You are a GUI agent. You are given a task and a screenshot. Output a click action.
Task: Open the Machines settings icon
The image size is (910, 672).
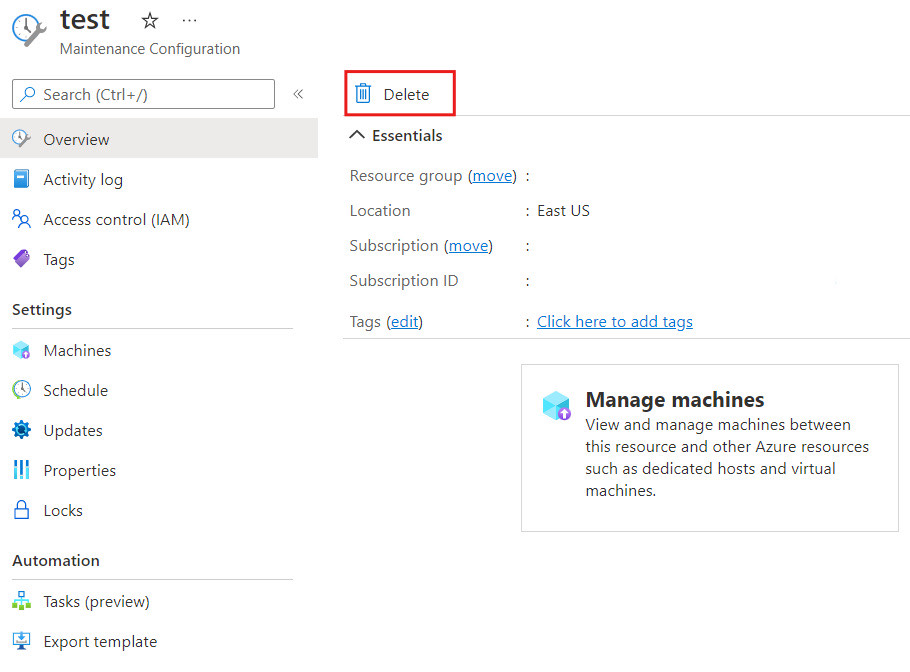tap(22, 350)
